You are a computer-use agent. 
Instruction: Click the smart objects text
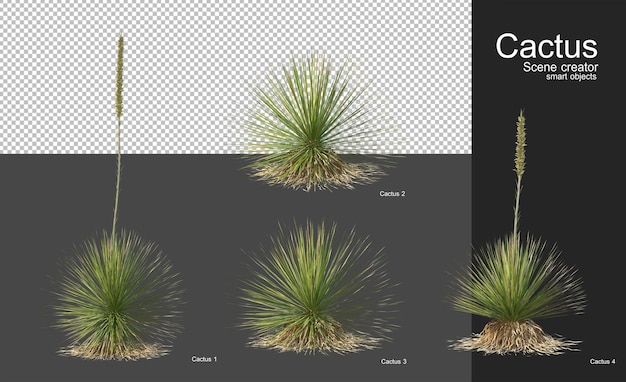click(571, 77)
